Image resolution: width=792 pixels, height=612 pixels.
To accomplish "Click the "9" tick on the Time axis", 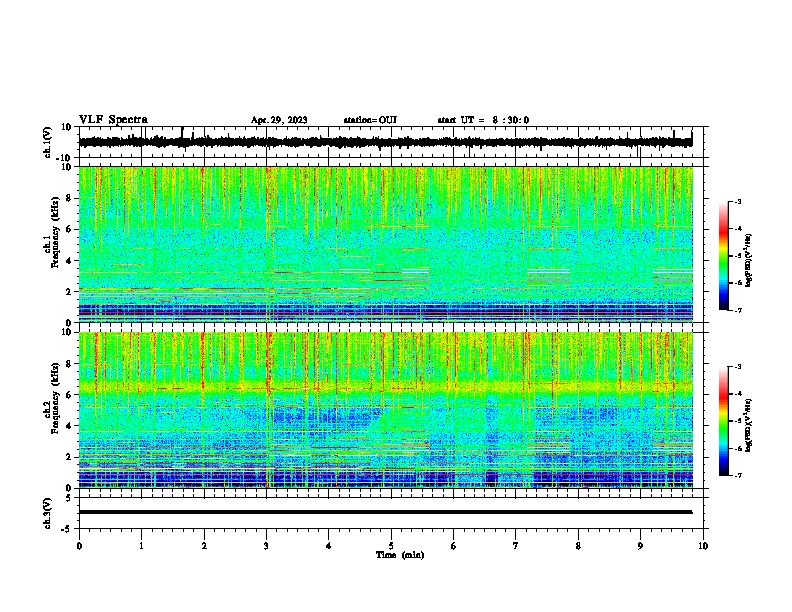I will pyautogui.click(x=640, y=546).
